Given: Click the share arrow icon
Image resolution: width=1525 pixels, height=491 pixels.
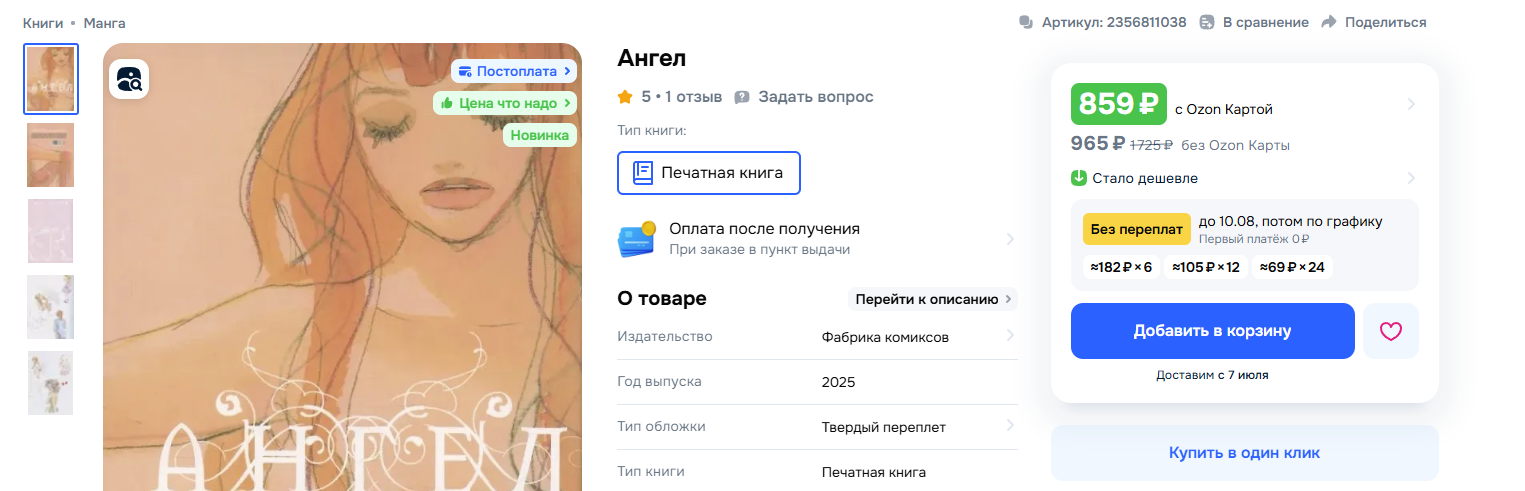Looking at the screenshot, I should pos(1329,22).
